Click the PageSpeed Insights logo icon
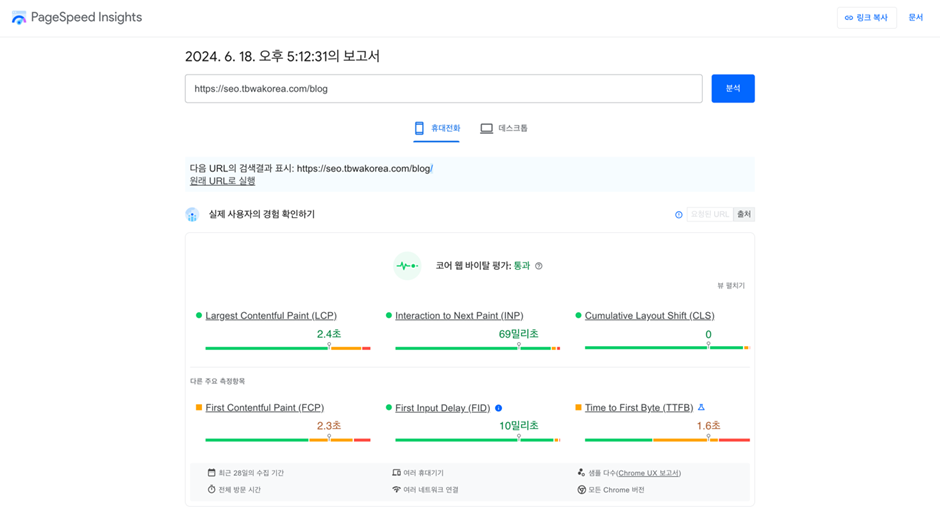Image resolution: width=940 pixels, height=513 pixels. pos(19,18)
